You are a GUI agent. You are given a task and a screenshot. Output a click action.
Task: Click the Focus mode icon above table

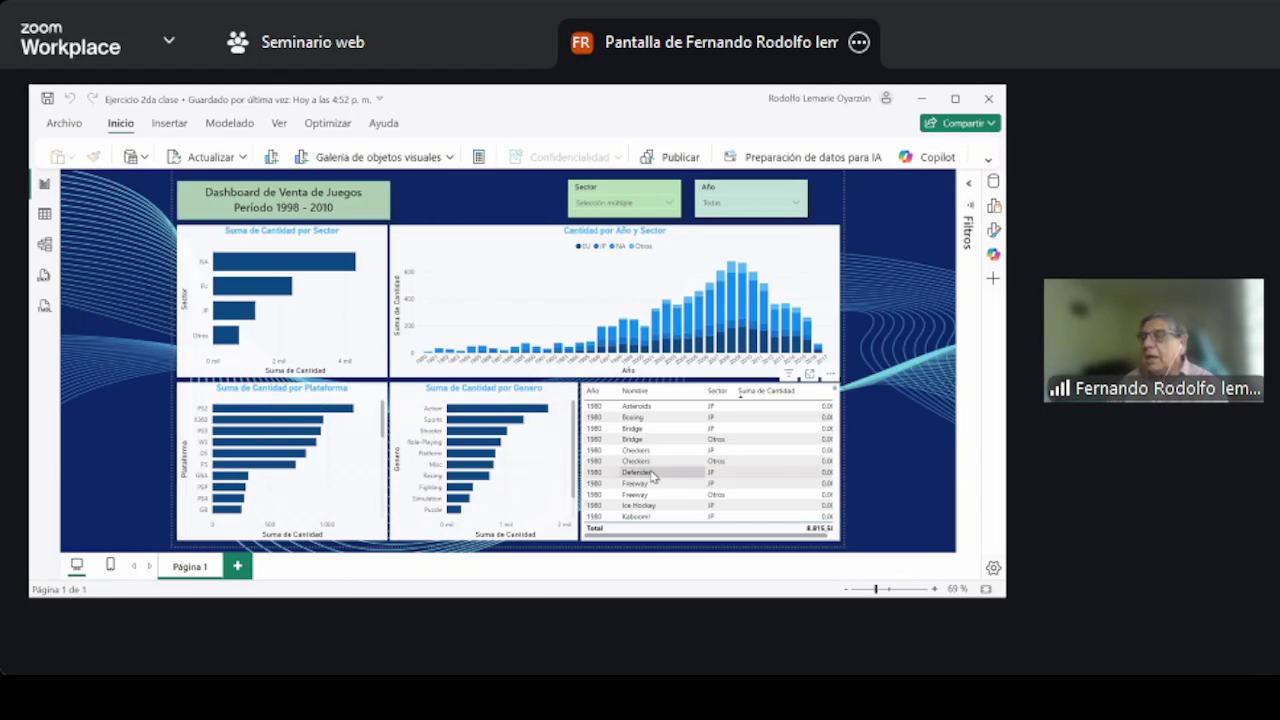(809, 374)
